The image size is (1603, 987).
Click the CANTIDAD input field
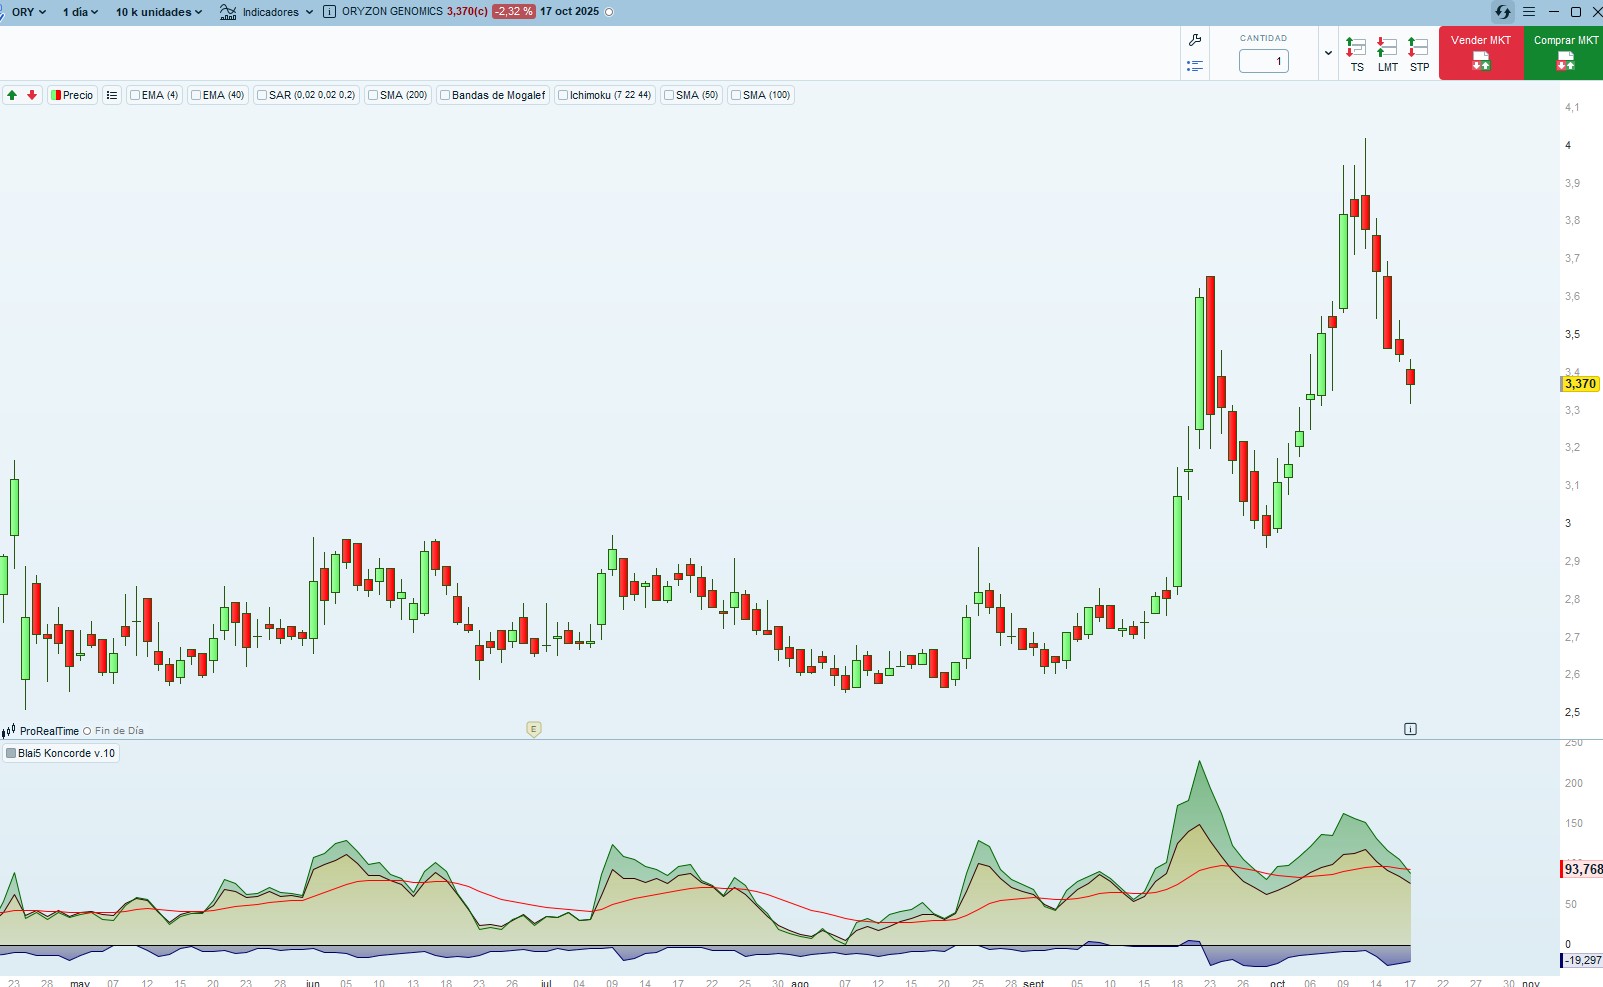(x=1263, y=61)
